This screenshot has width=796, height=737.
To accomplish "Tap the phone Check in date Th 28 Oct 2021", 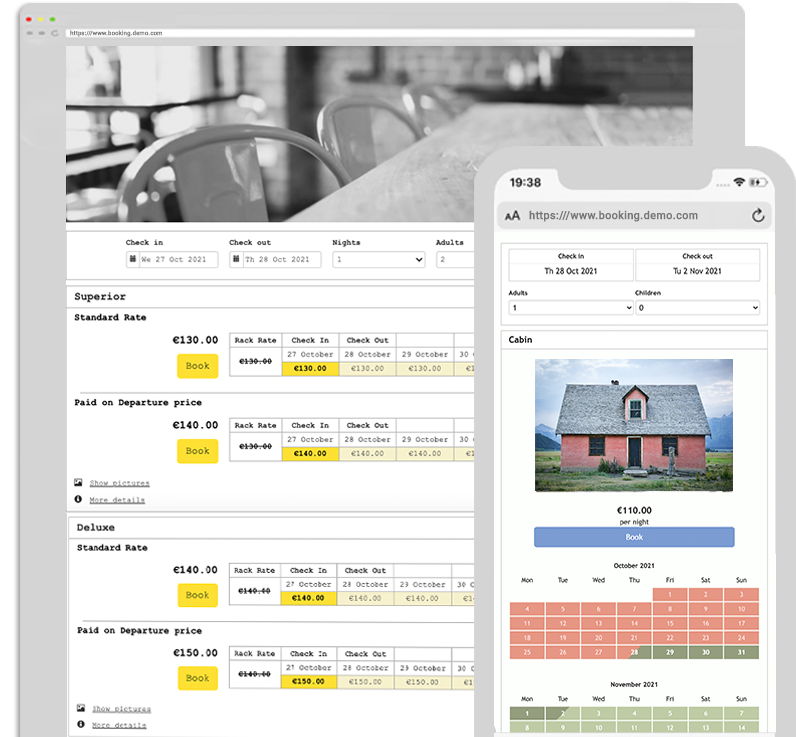I will coord(571,271).
